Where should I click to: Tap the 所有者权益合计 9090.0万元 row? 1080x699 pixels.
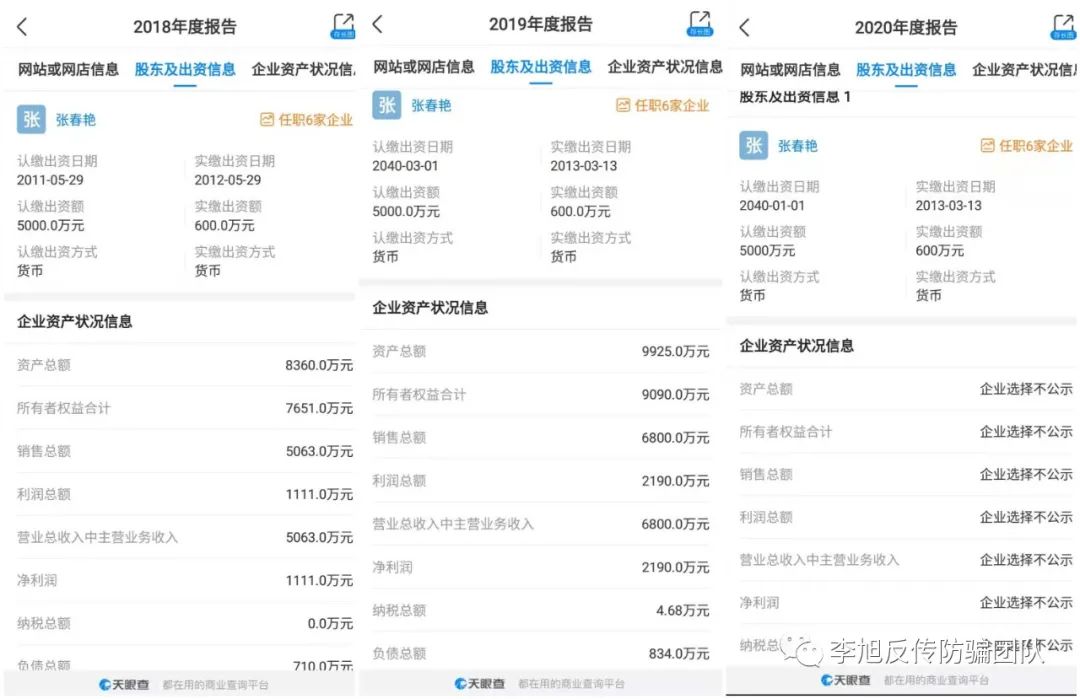540,395
